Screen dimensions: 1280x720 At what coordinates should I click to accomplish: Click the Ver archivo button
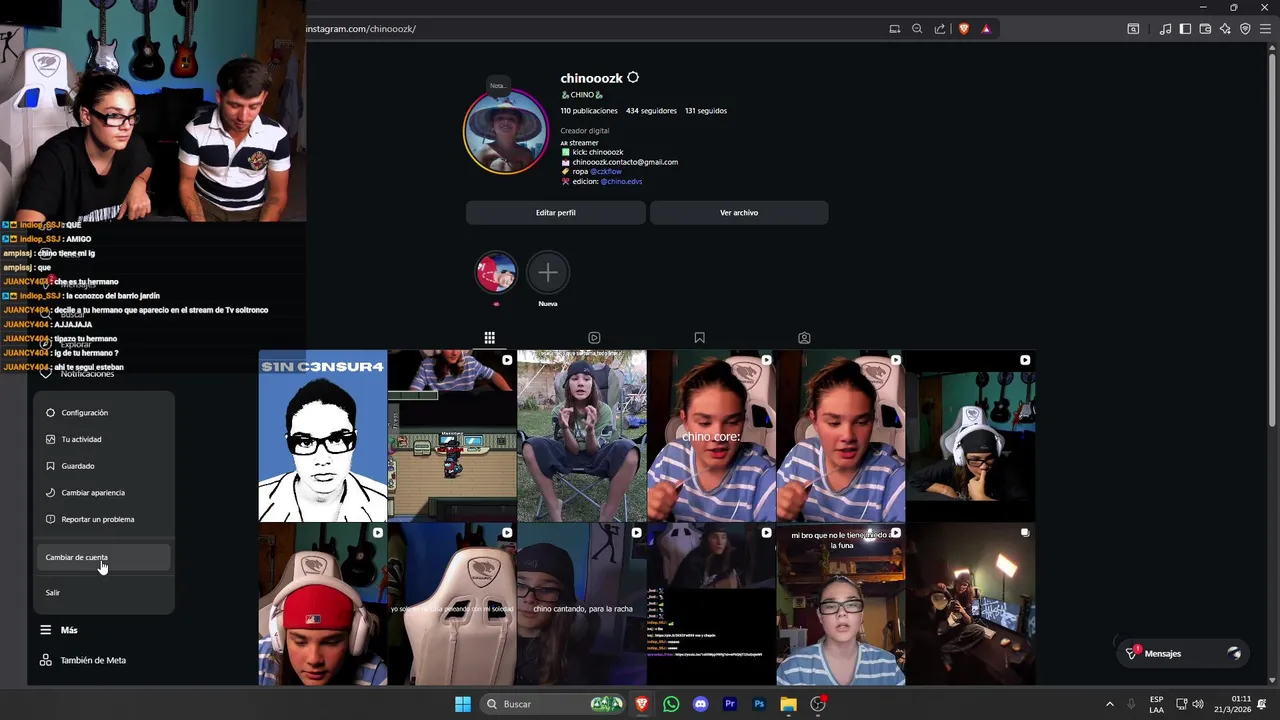pos(739,212)
